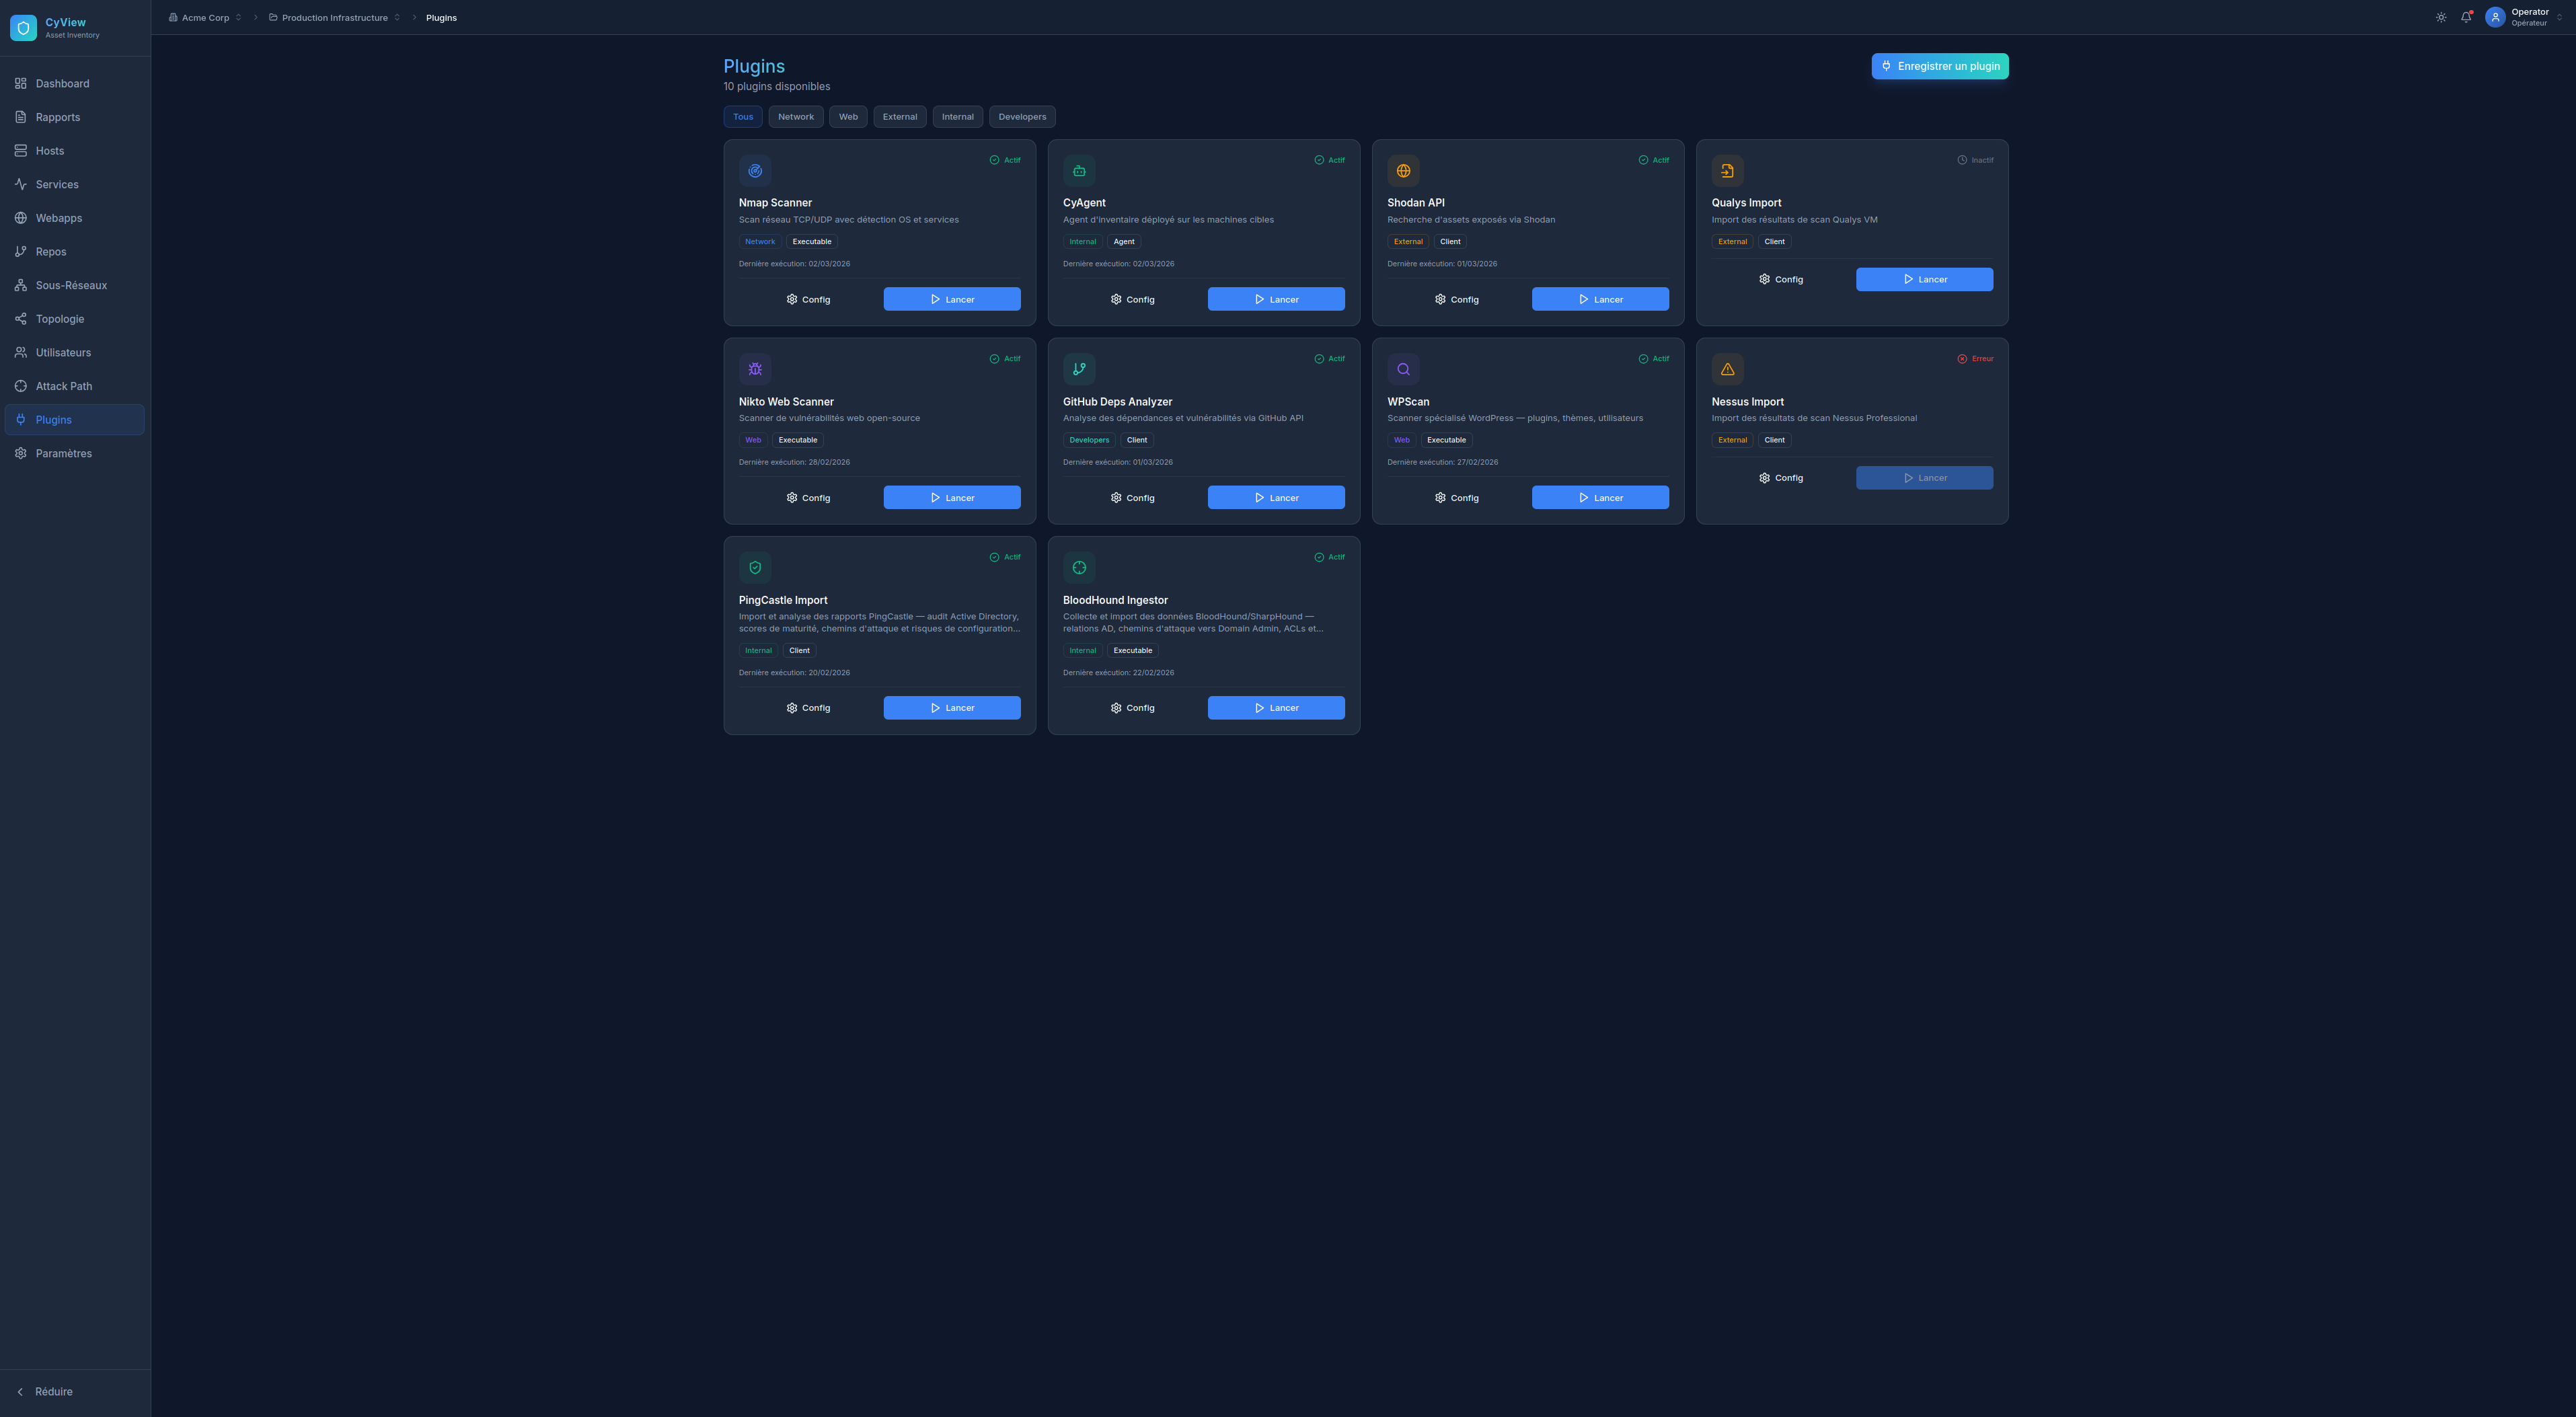2576x1417 pixels.
Task: Click the CyView shield logo
Action: (x=23, y=28)
